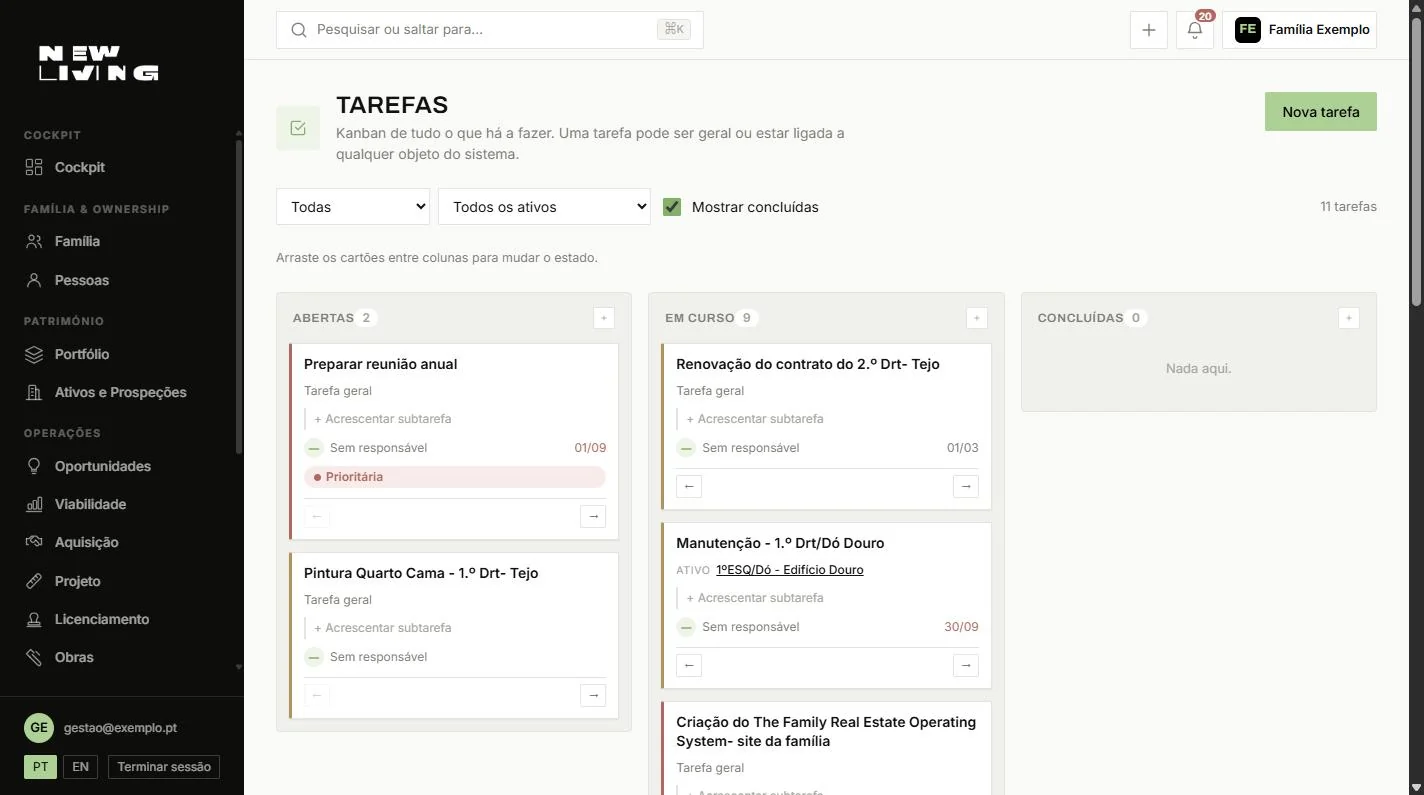
Task: Click Terminar sessão button
Action: pyautogui.click(x=164, y=767)
